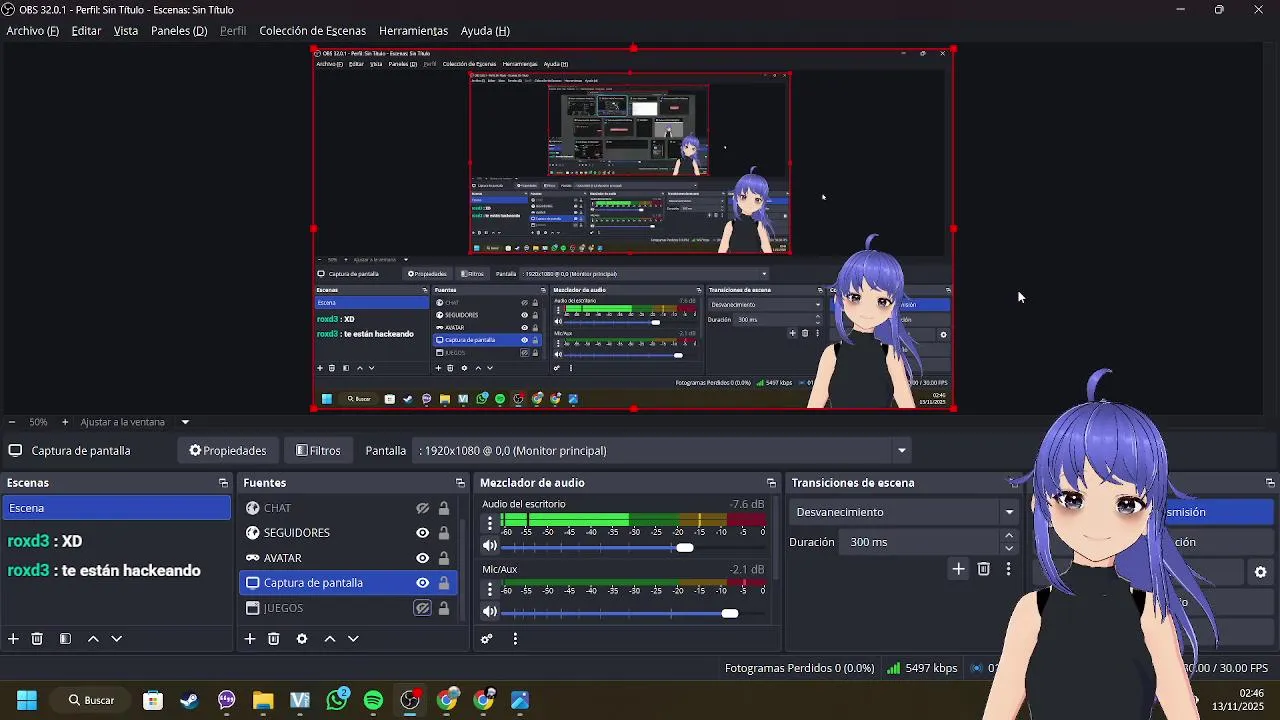Add a scene transition with plus icon
This screenshot has height=720, width=1280.
pos(958,569)
